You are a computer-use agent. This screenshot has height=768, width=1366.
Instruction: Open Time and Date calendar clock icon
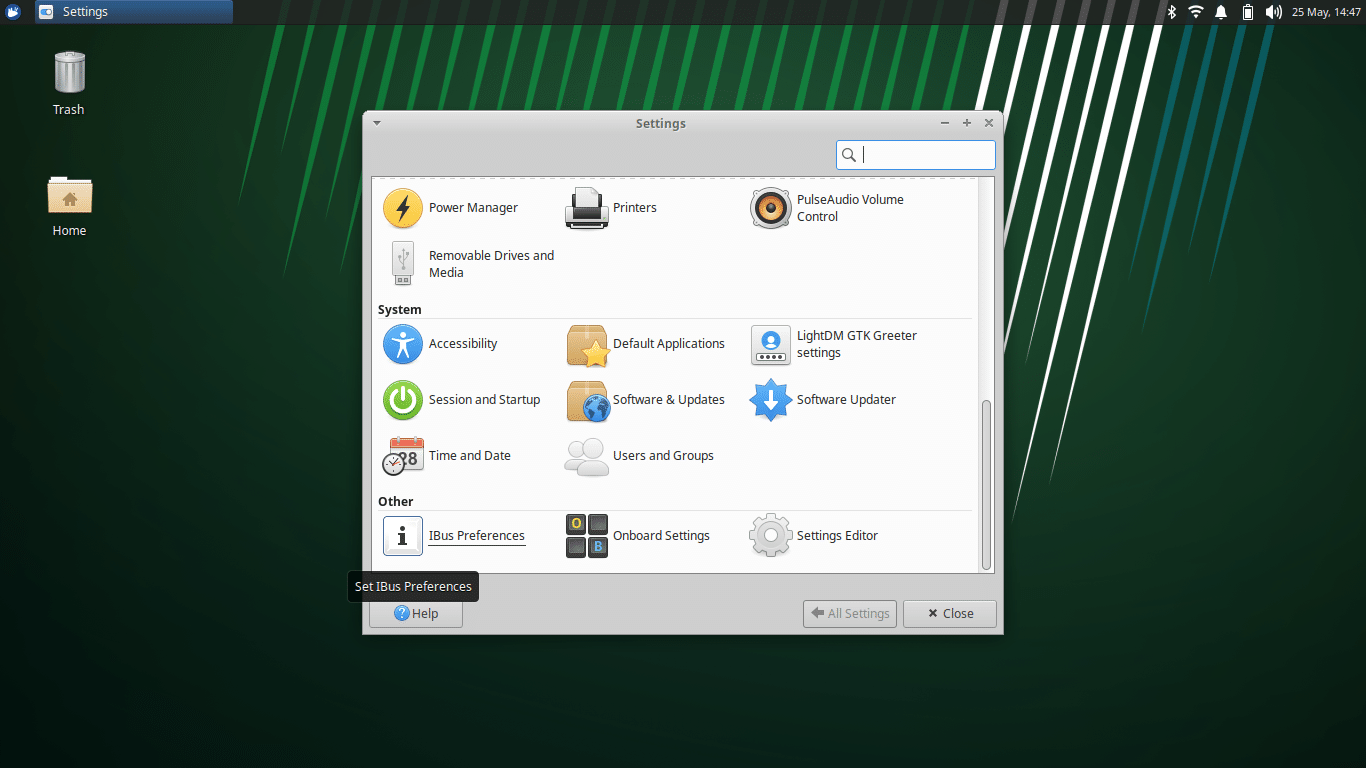point(403,456)
